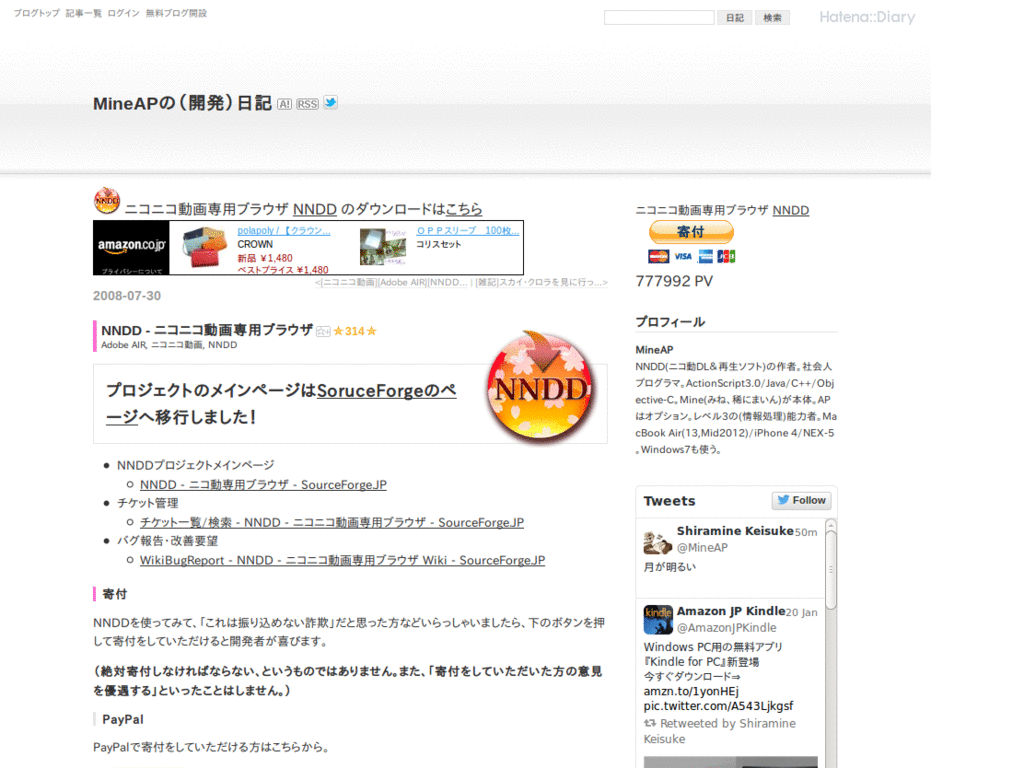Click the JCB card icon
This screenshot has height=768, width=1024.
click(726, 257)
